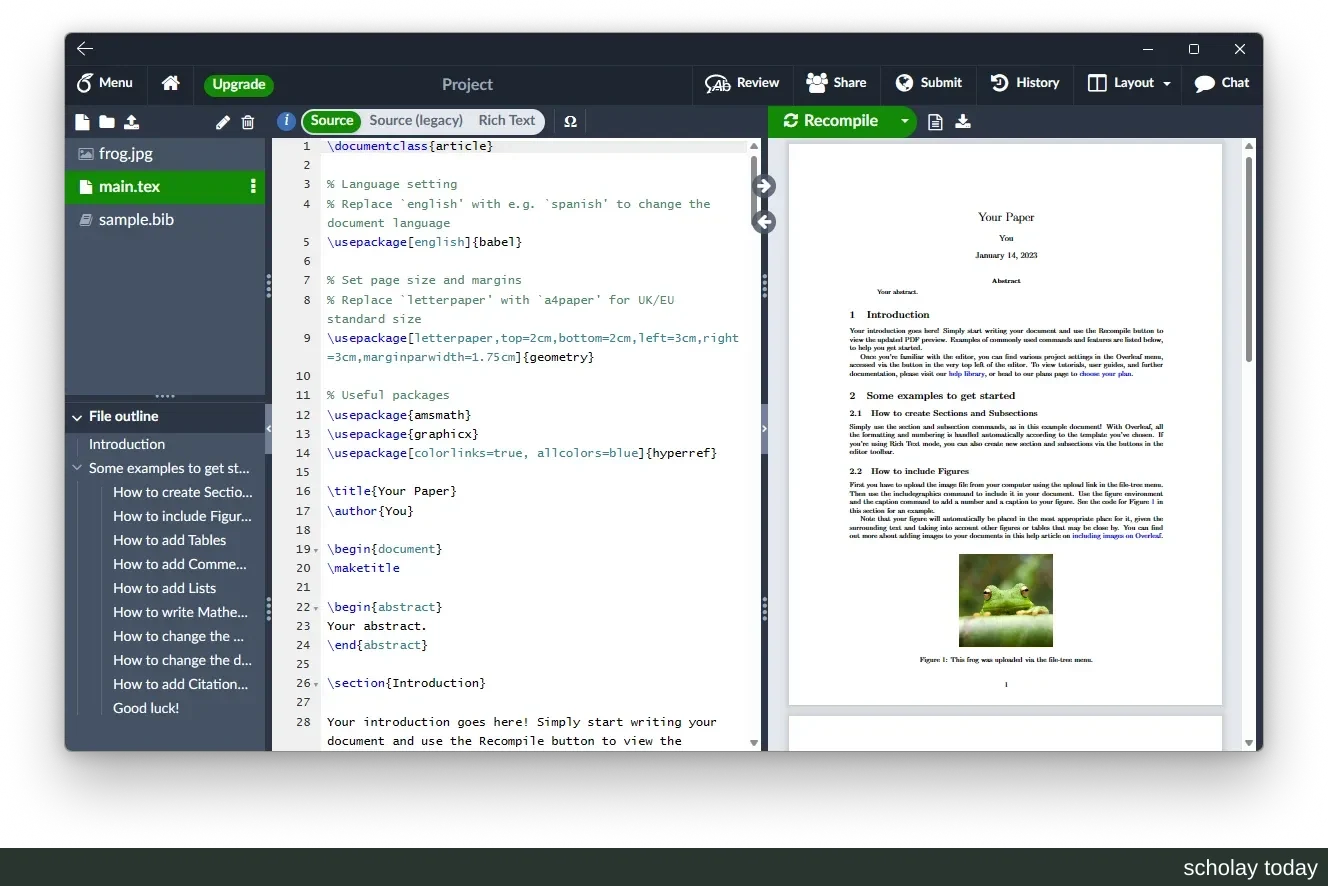Upload a file to project
The width and height of the screenshot is (1328, 886).
132,122
